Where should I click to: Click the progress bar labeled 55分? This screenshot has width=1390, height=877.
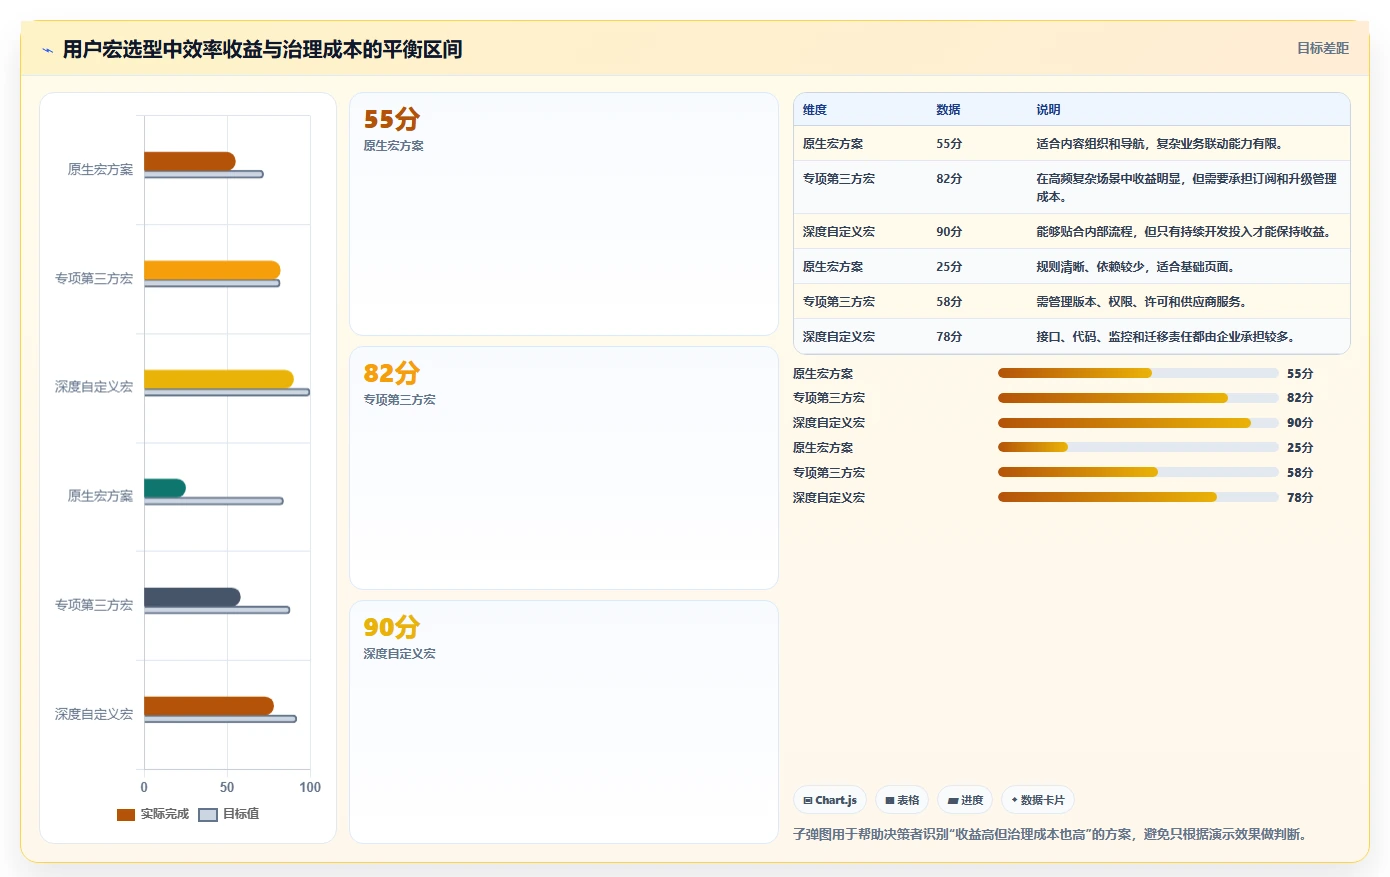click(x=1138, y=373)
